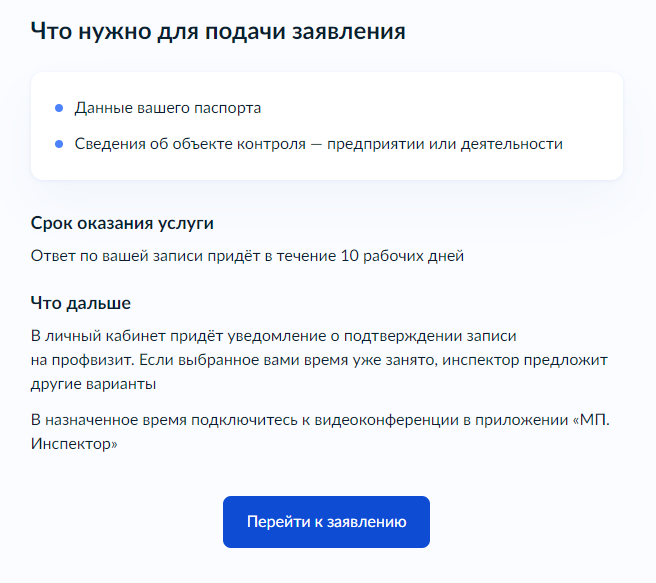Click the 'Сведения об объекте контроля' text
Screen dimensions: 656x583
[190, 144]
